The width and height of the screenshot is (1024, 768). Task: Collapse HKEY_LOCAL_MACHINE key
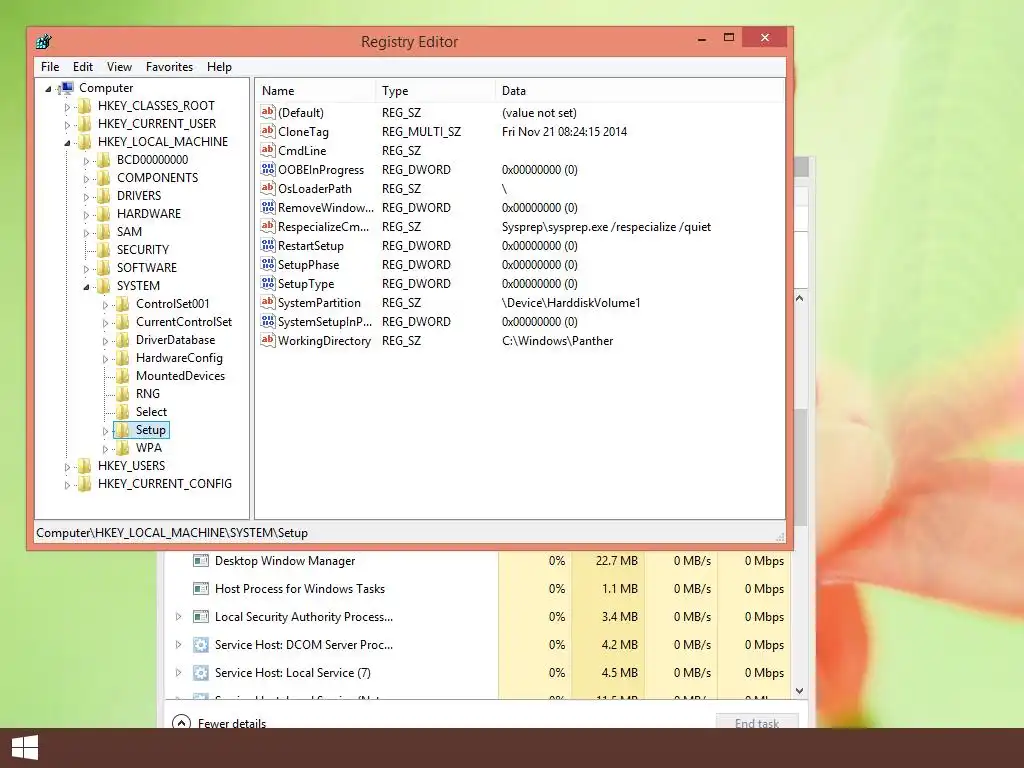67,143
